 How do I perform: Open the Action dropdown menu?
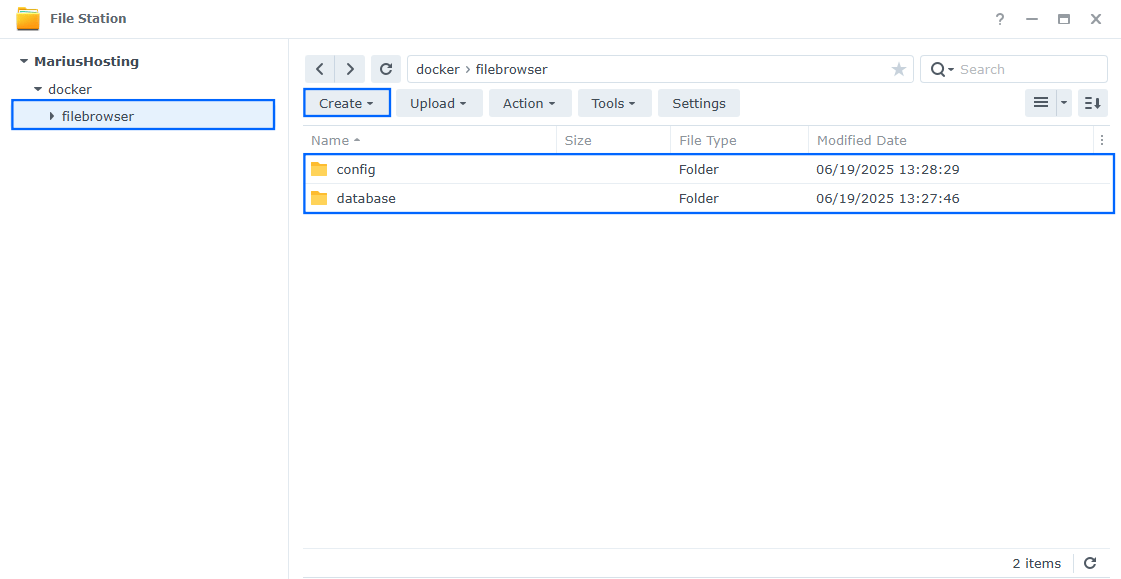[x=530, y=103]
